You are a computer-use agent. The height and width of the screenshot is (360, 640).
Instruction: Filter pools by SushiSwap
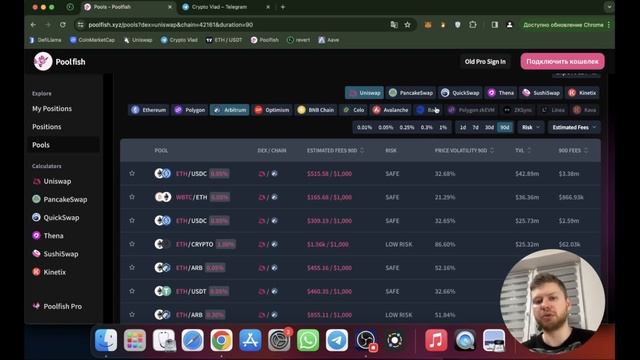click(542, 93)
